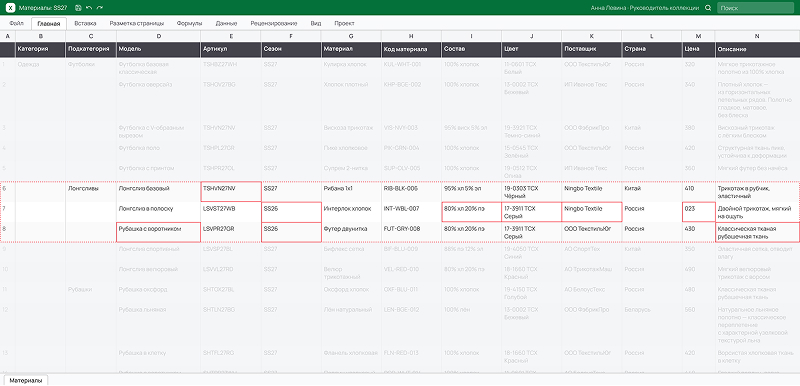This screenshot has height=386, width=800.
Task: Switch to the Вид tab
Action: click(x=316, y=23)
